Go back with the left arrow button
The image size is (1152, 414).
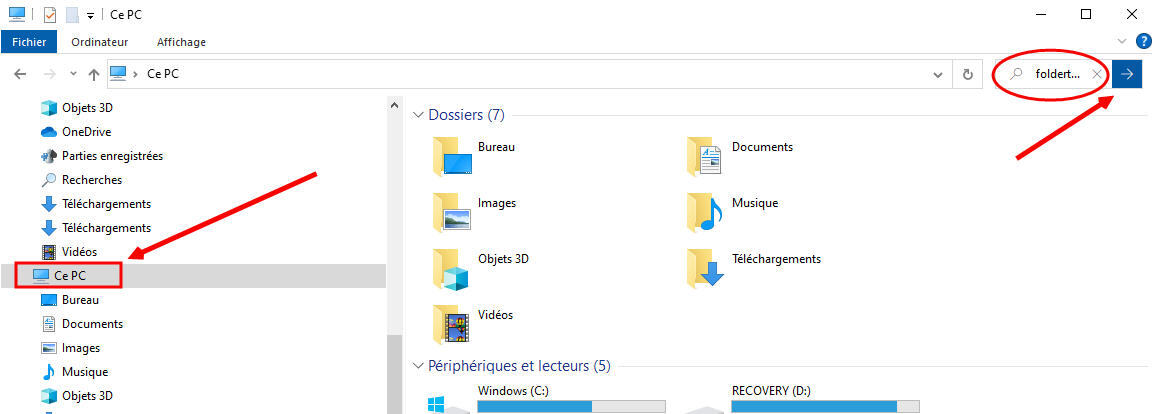coord(21,74)
